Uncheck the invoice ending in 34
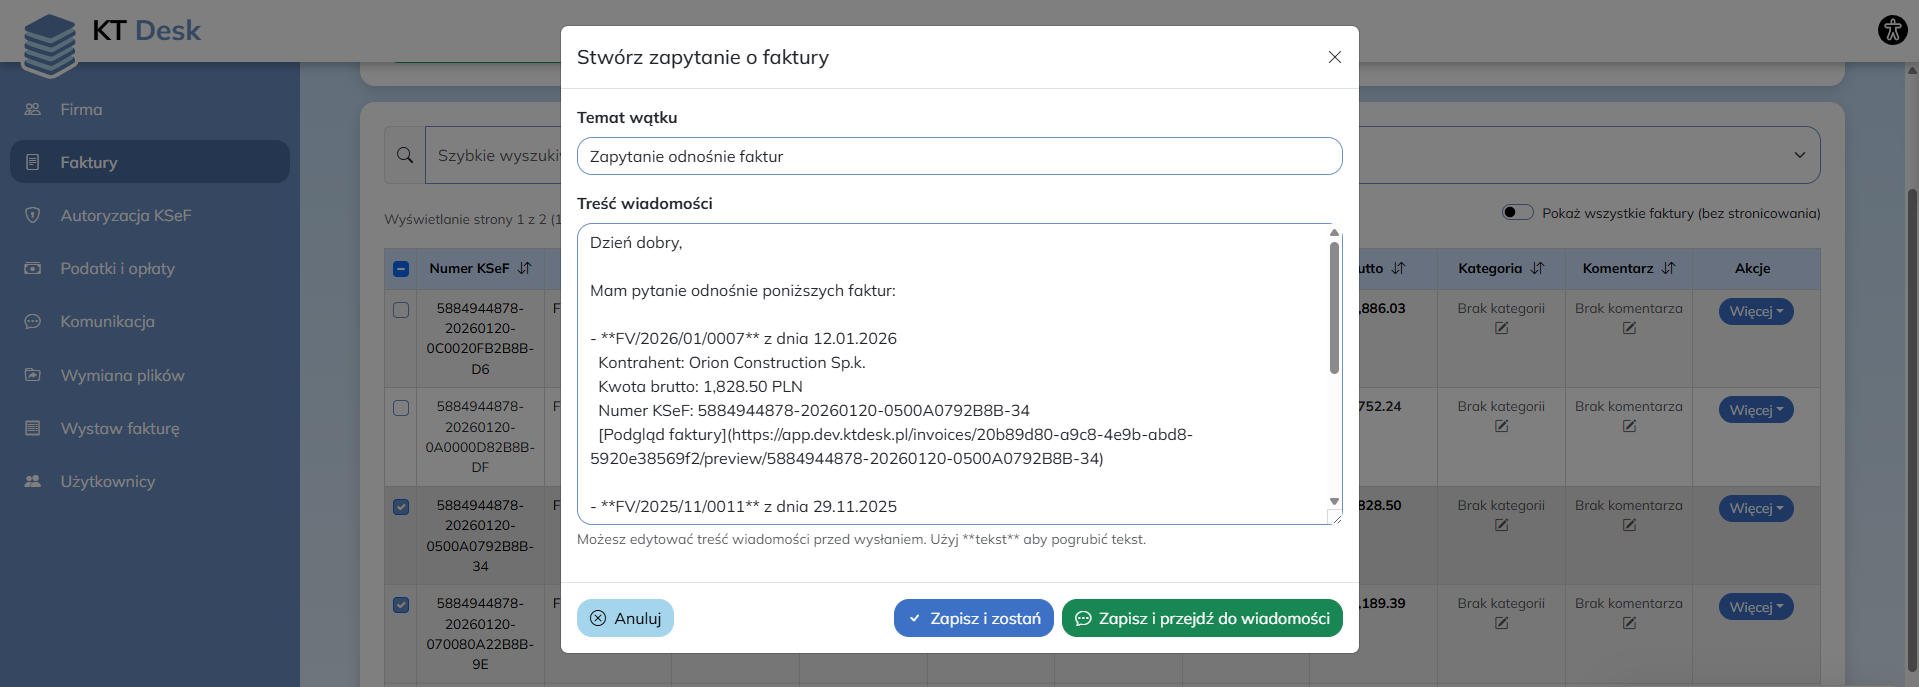1919x687 pixels. pos(401,507)
